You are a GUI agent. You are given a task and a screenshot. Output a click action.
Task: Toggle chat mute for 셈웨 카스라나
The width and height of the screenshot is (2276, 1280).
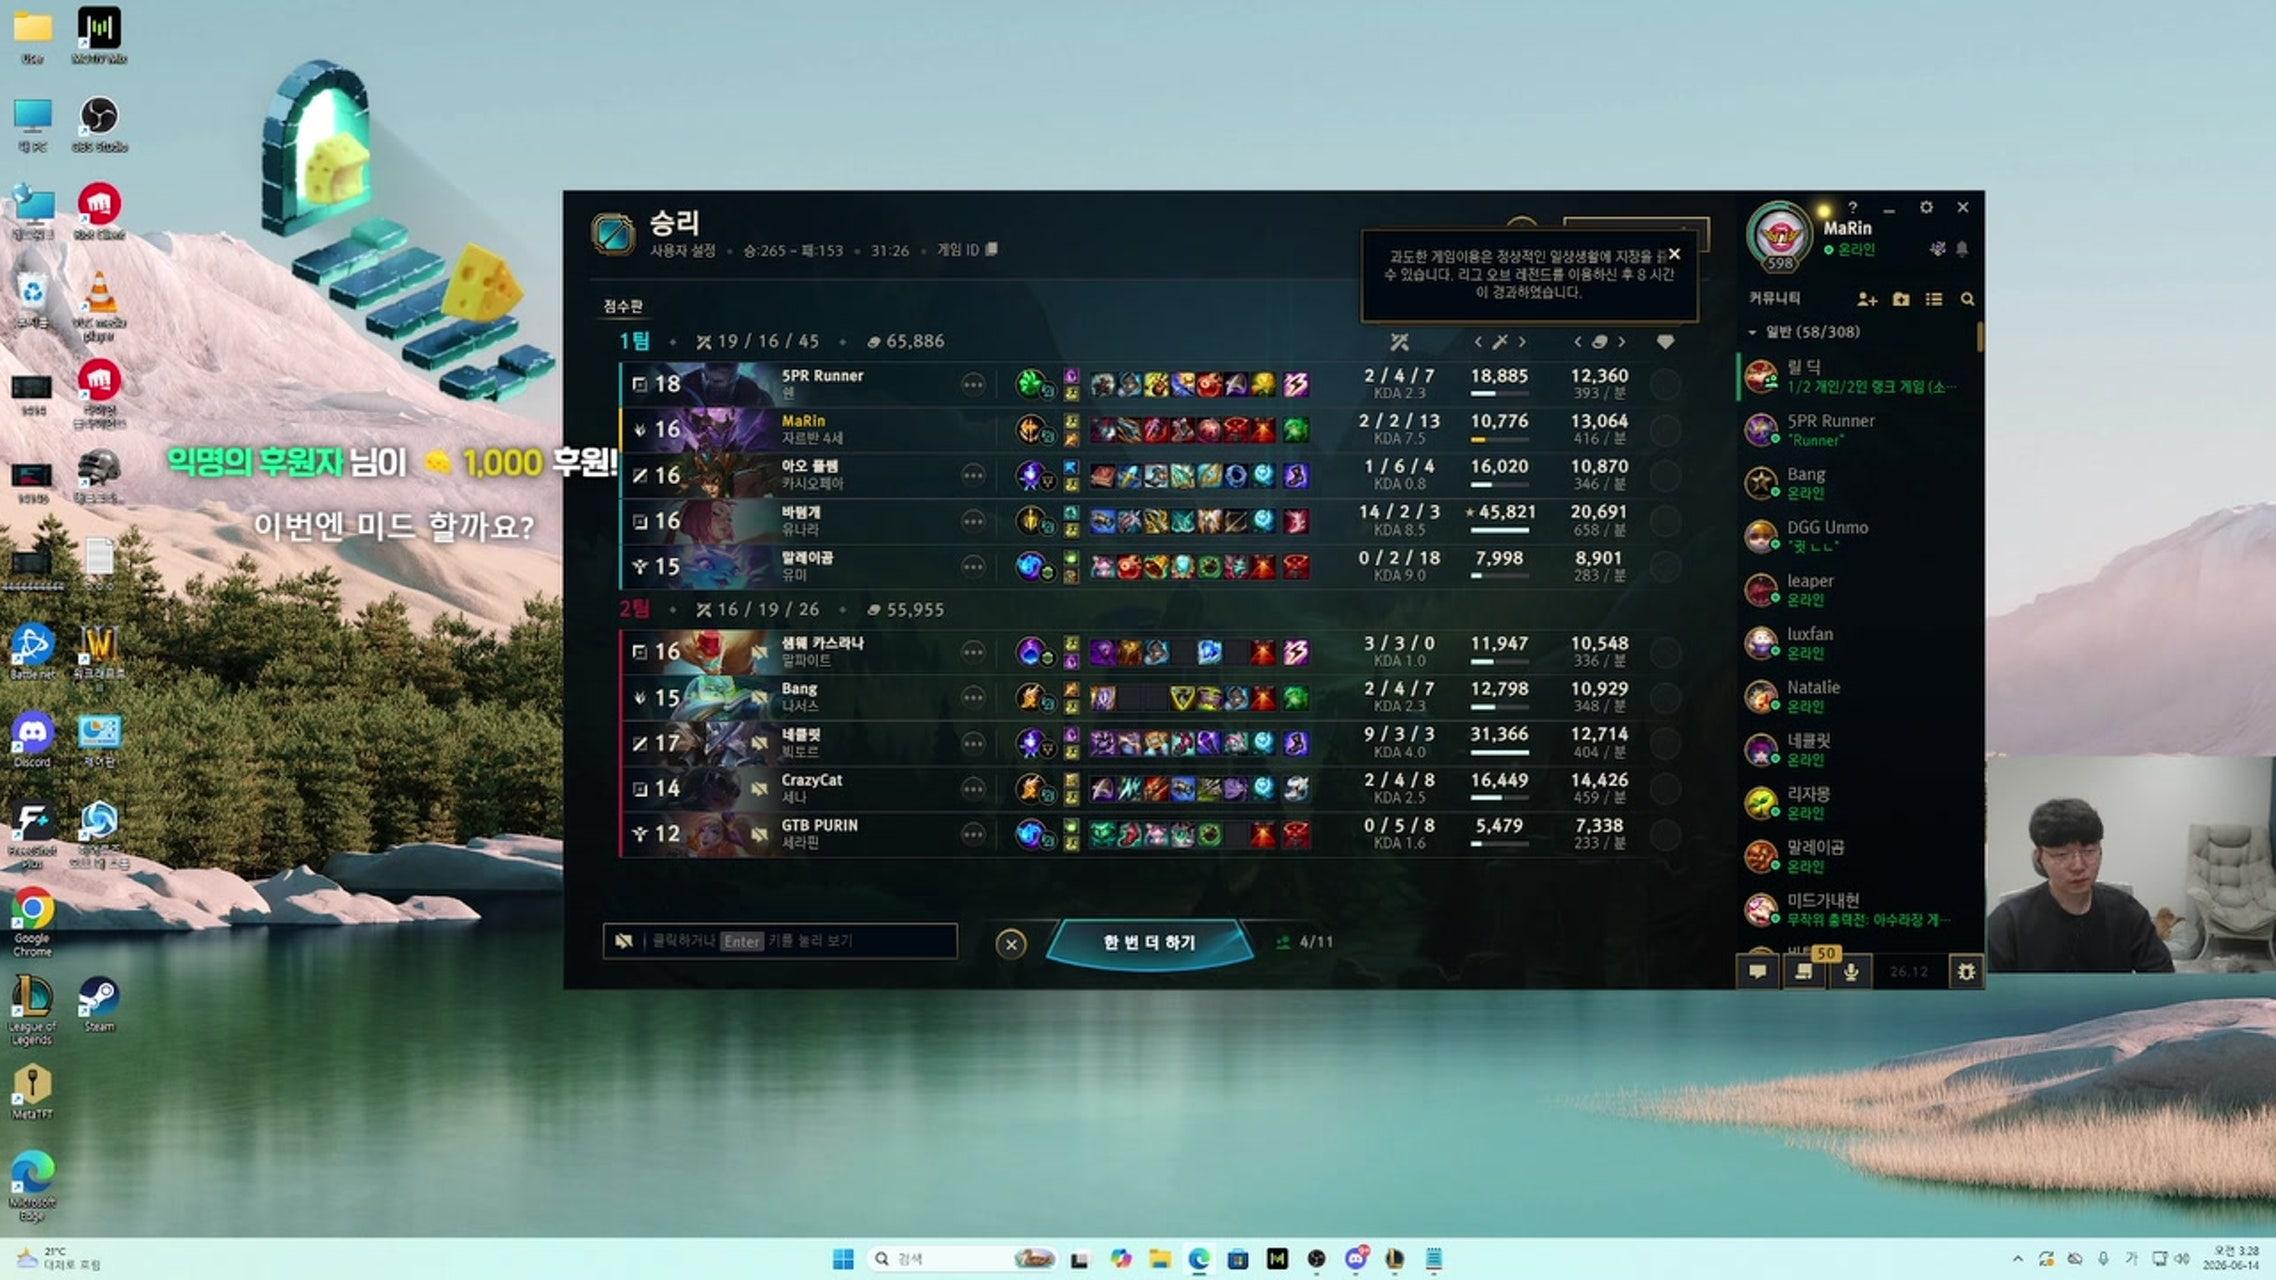click(x=760, y=653)
